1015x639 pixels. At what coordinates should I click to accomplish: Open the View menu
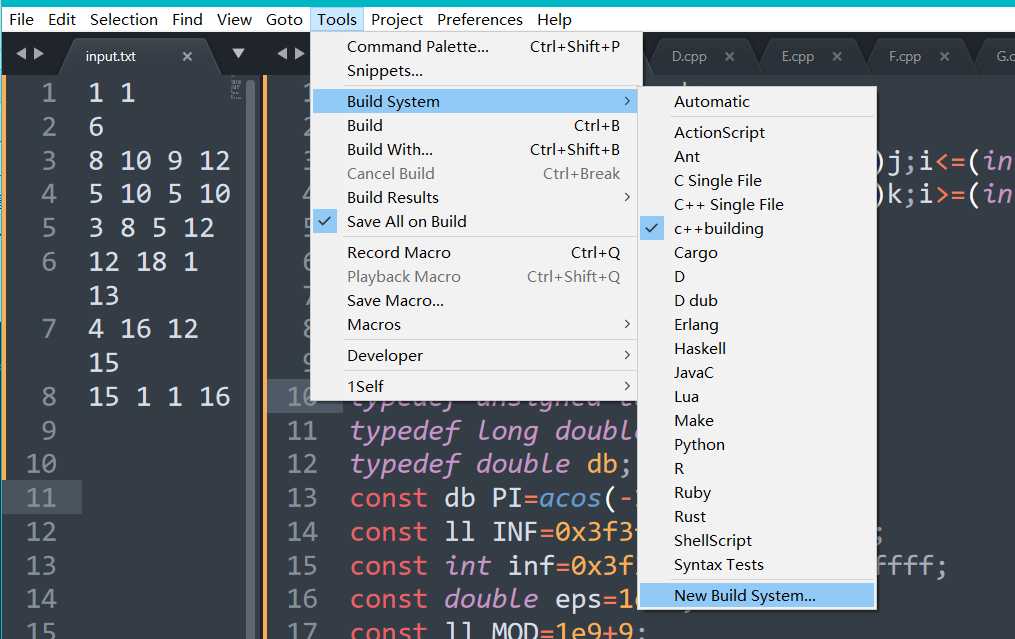click(234, 20)
